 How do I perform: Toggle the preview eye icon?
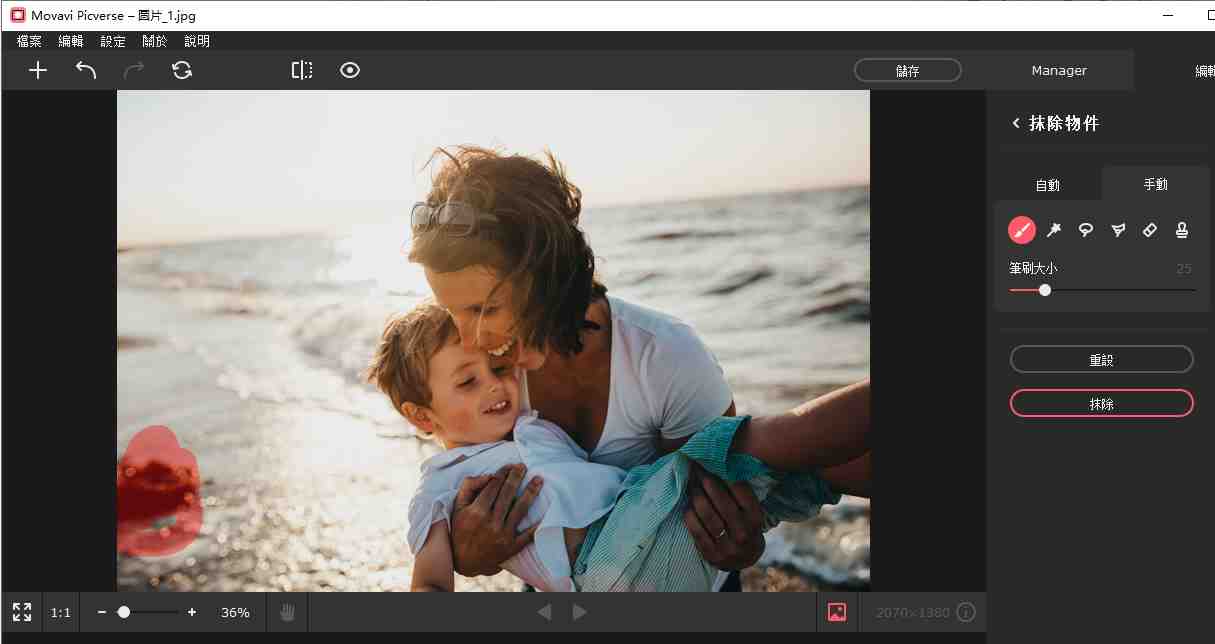(x=350, y=70)
